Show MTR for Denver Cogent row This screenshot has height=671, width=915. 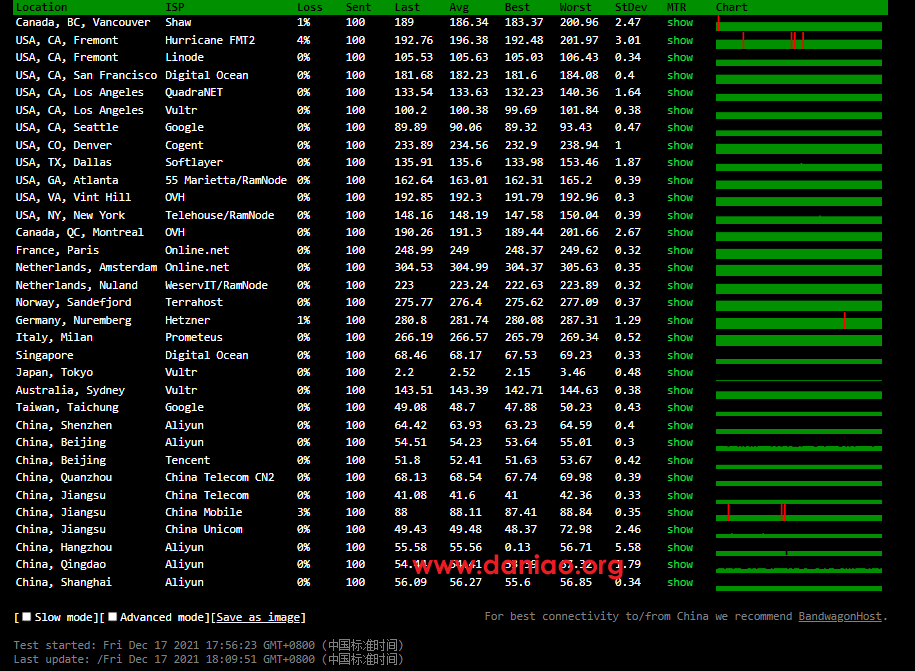click(x=680, y=145)
